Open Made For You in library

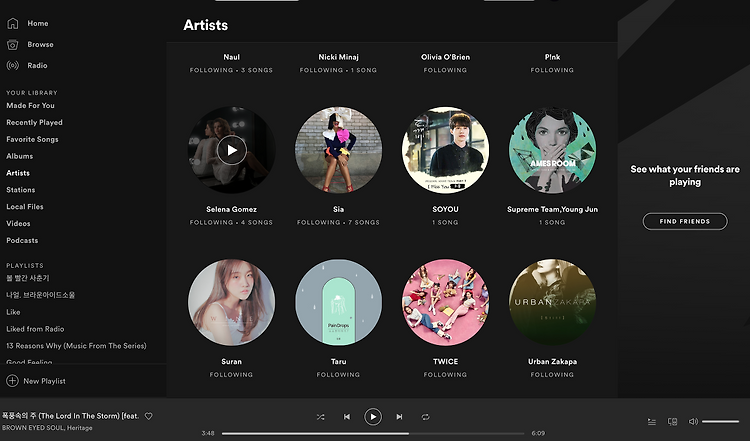pyautogui.click(x=30, y=106)
